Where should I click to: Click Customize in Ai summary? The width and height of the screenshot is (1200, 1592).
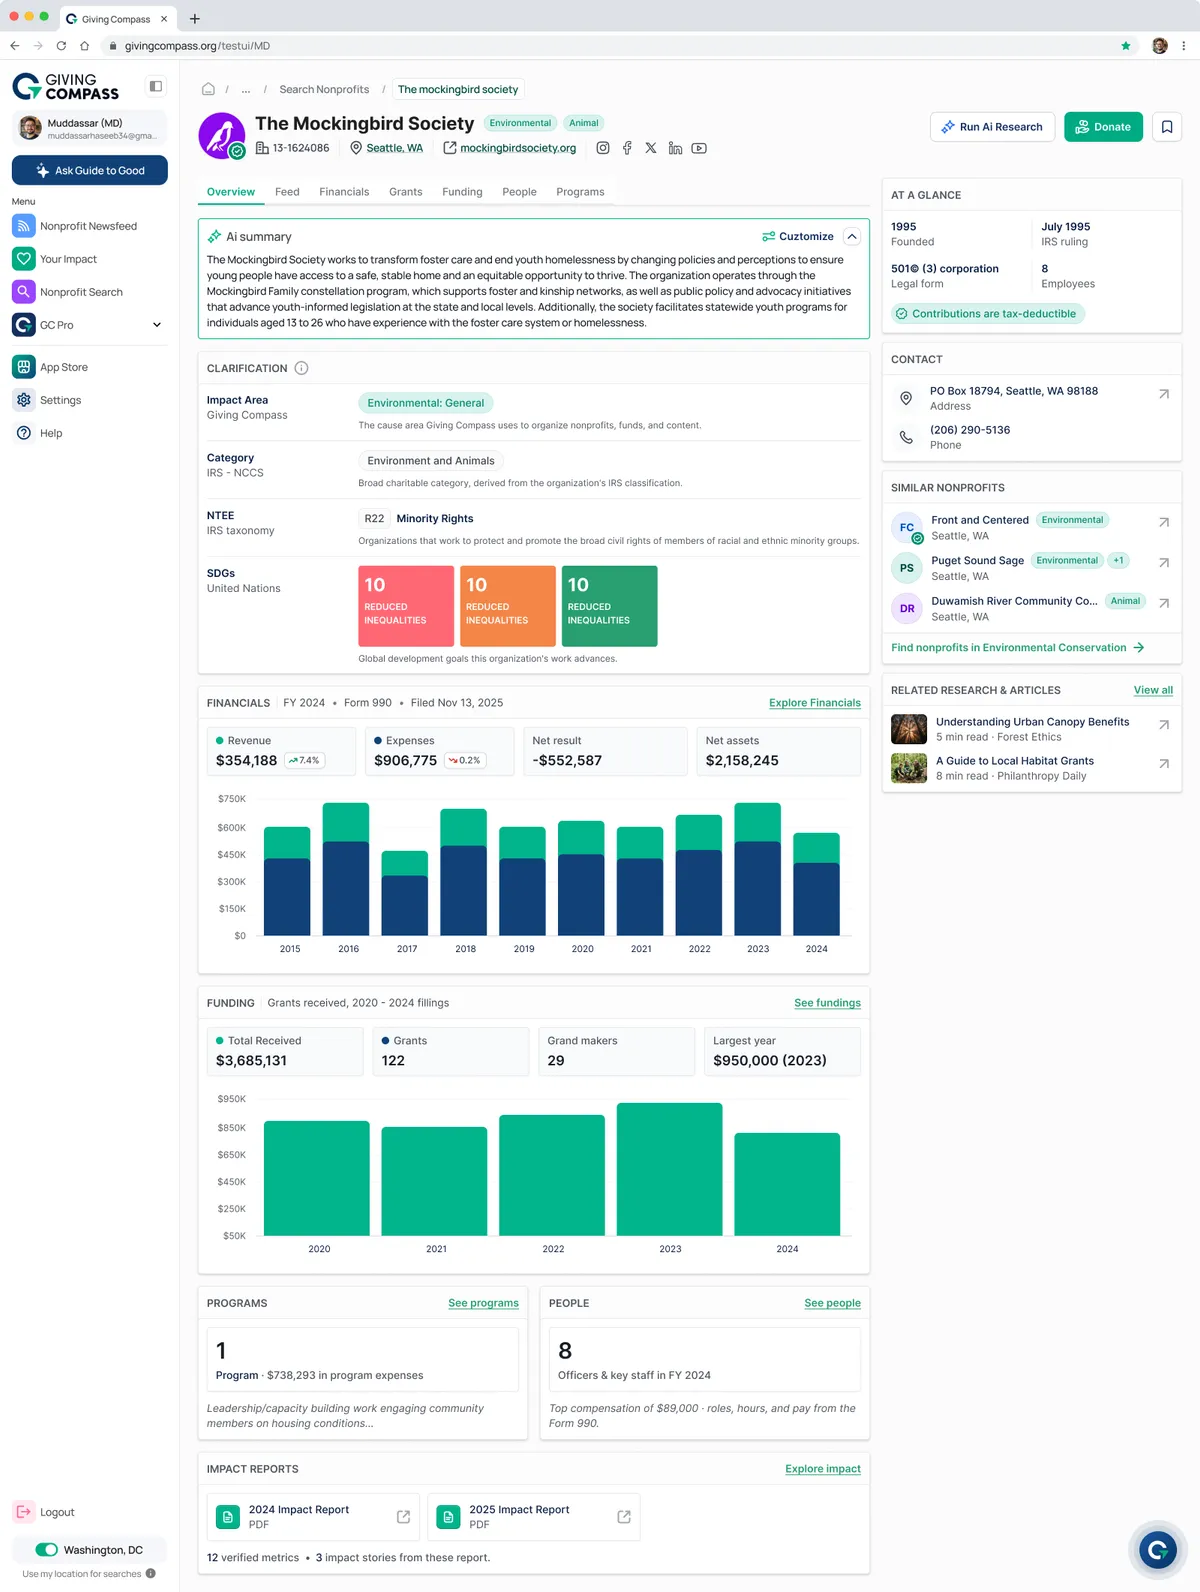pyautogui.click(x=798, y=237)
